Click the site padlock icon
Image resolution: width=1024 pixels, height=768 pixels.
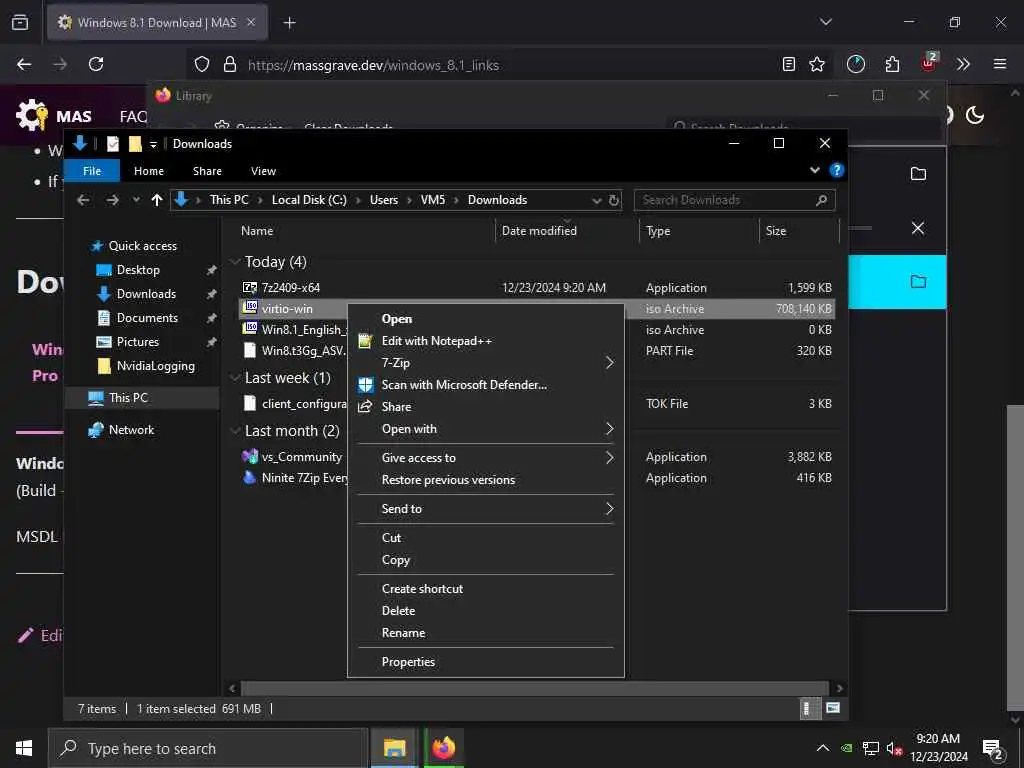pos(230,65)
